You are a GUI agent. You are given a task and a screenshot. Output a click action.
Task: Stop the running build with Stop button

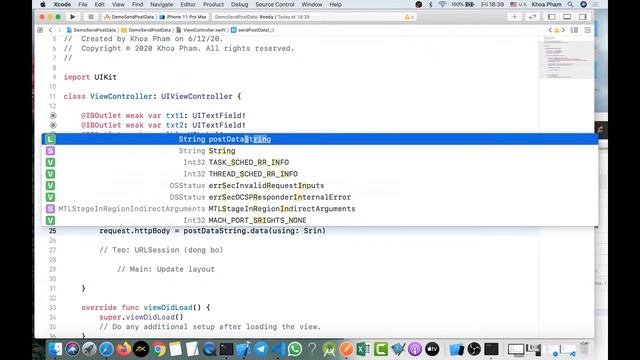pyautogui.click(x=91, y=17)
